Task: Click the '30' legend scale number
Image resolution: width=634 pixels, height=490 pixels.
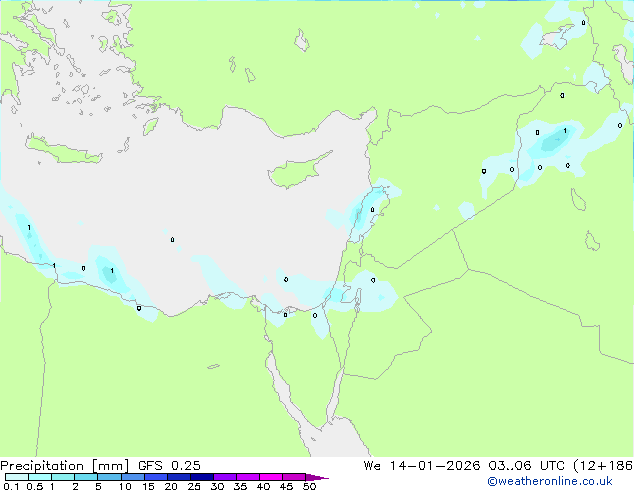Action: [x=217, y=486]
